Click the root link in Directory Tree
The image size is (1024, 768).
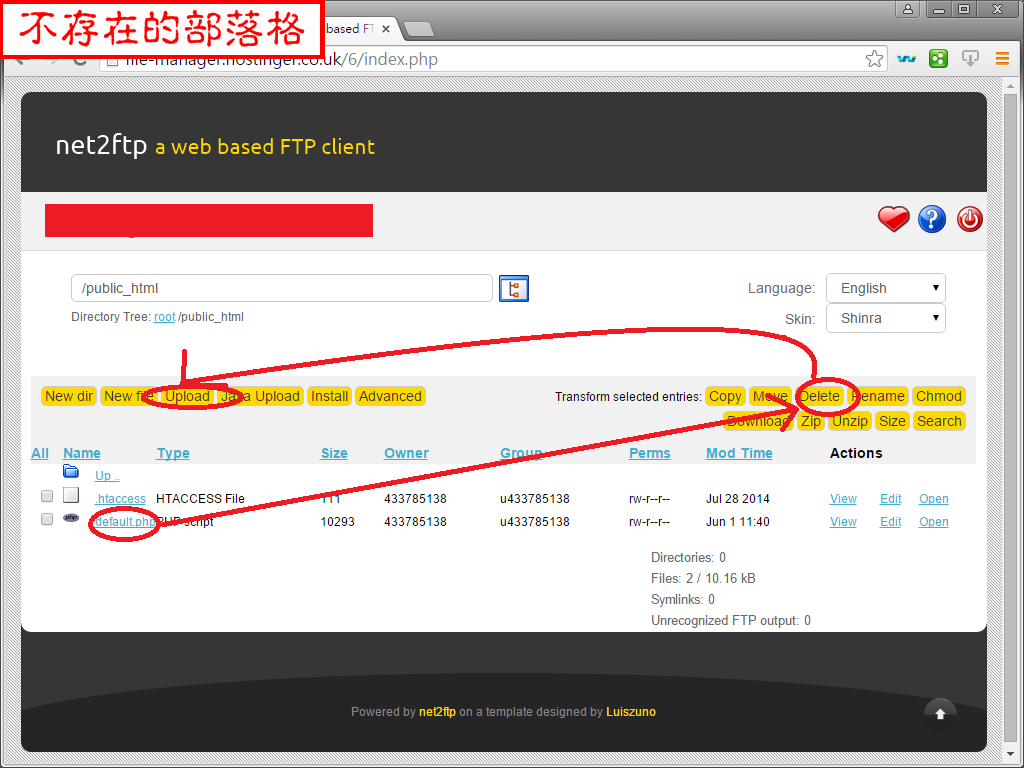click(165, 317)
